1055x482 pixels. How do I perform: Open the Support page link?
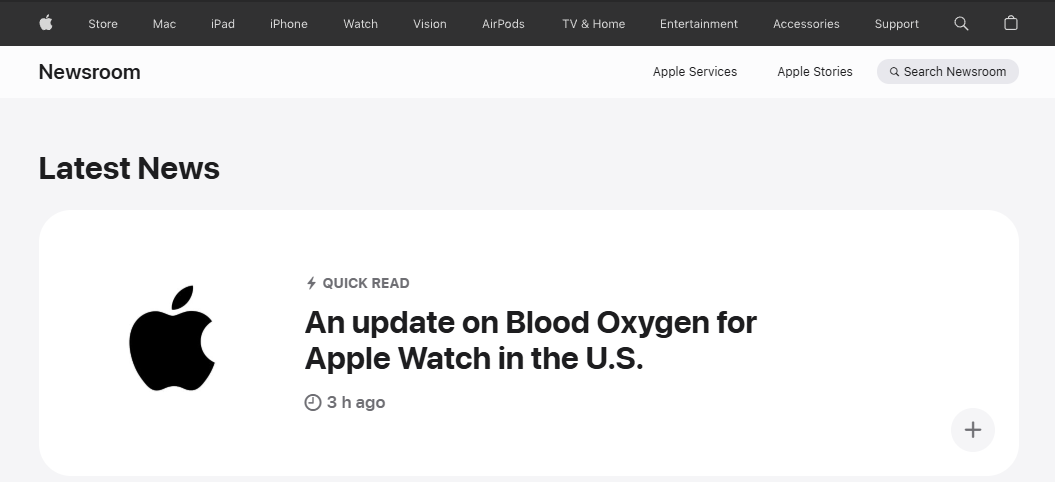click(896, 24)
